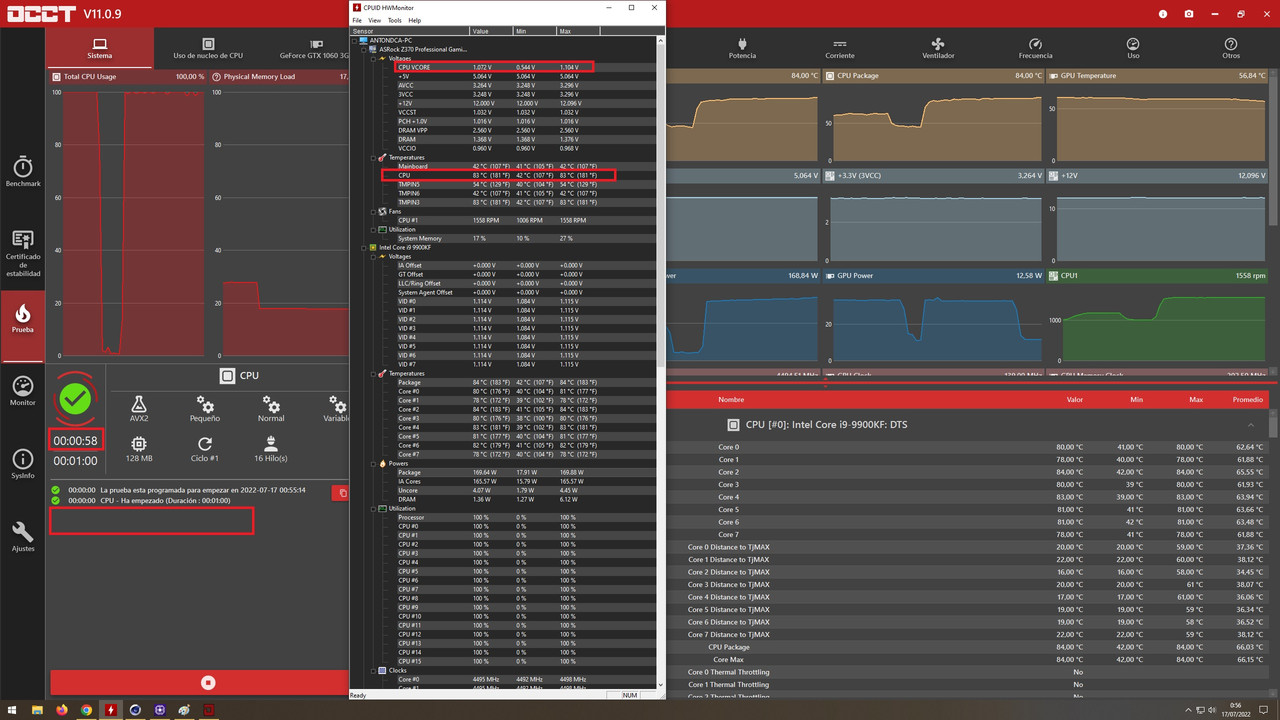Collapse motherboard Voltages group in HWMonitor
Screen dimensions: 1280x720
373,58
